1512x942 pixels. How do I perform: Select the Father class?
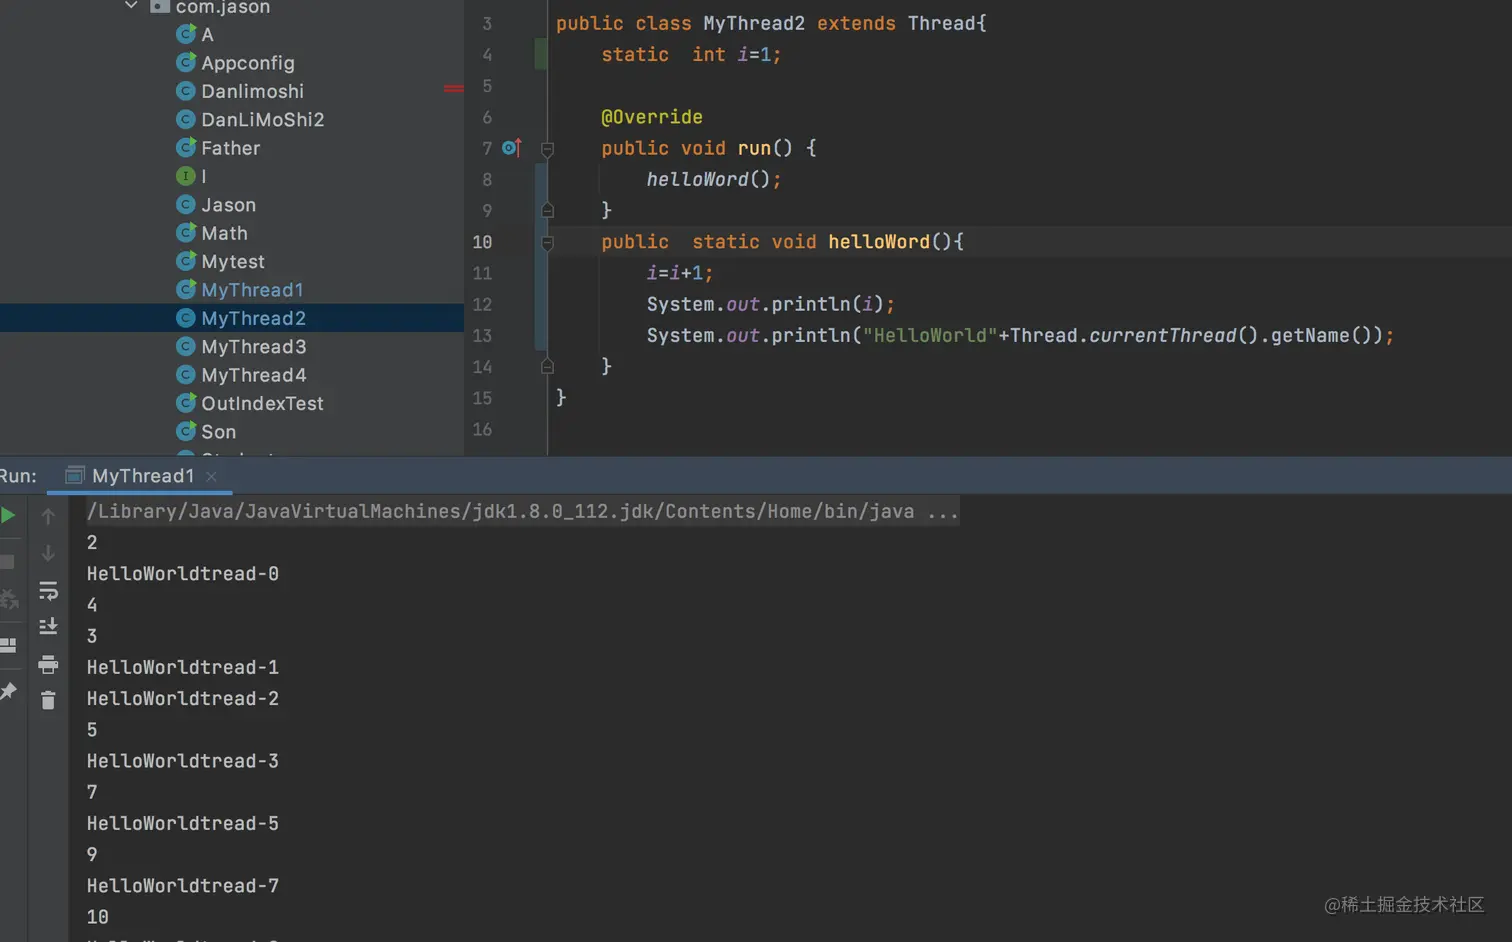[230, 148]
